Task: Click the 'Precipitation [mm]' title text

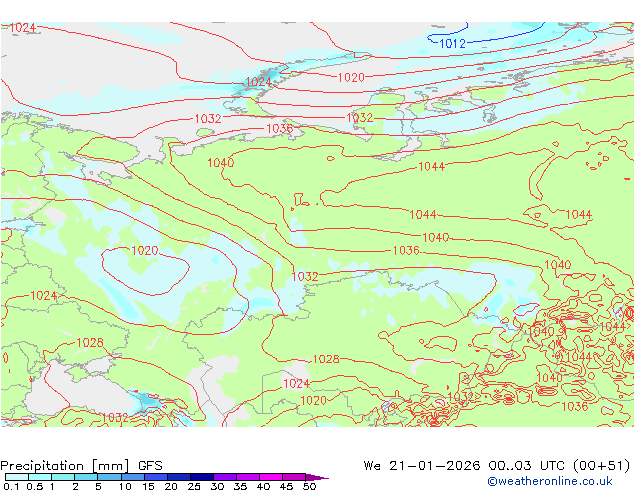Action: 65,466
